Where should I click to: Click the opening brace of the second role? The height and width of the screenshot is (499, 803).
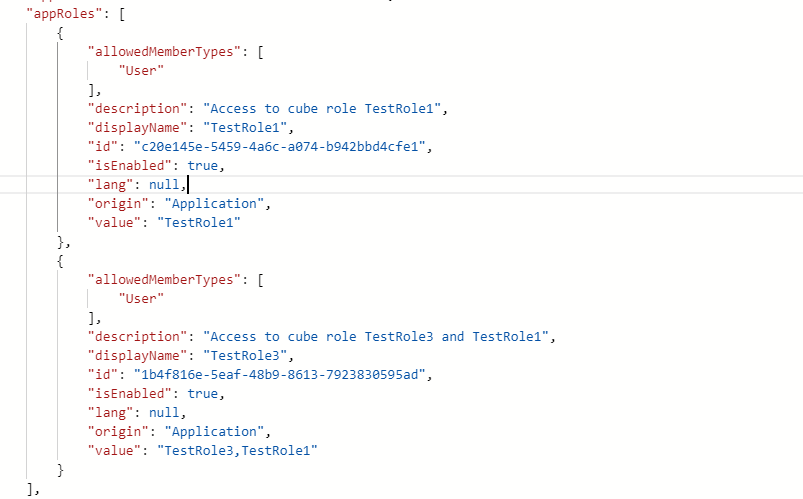61,260
